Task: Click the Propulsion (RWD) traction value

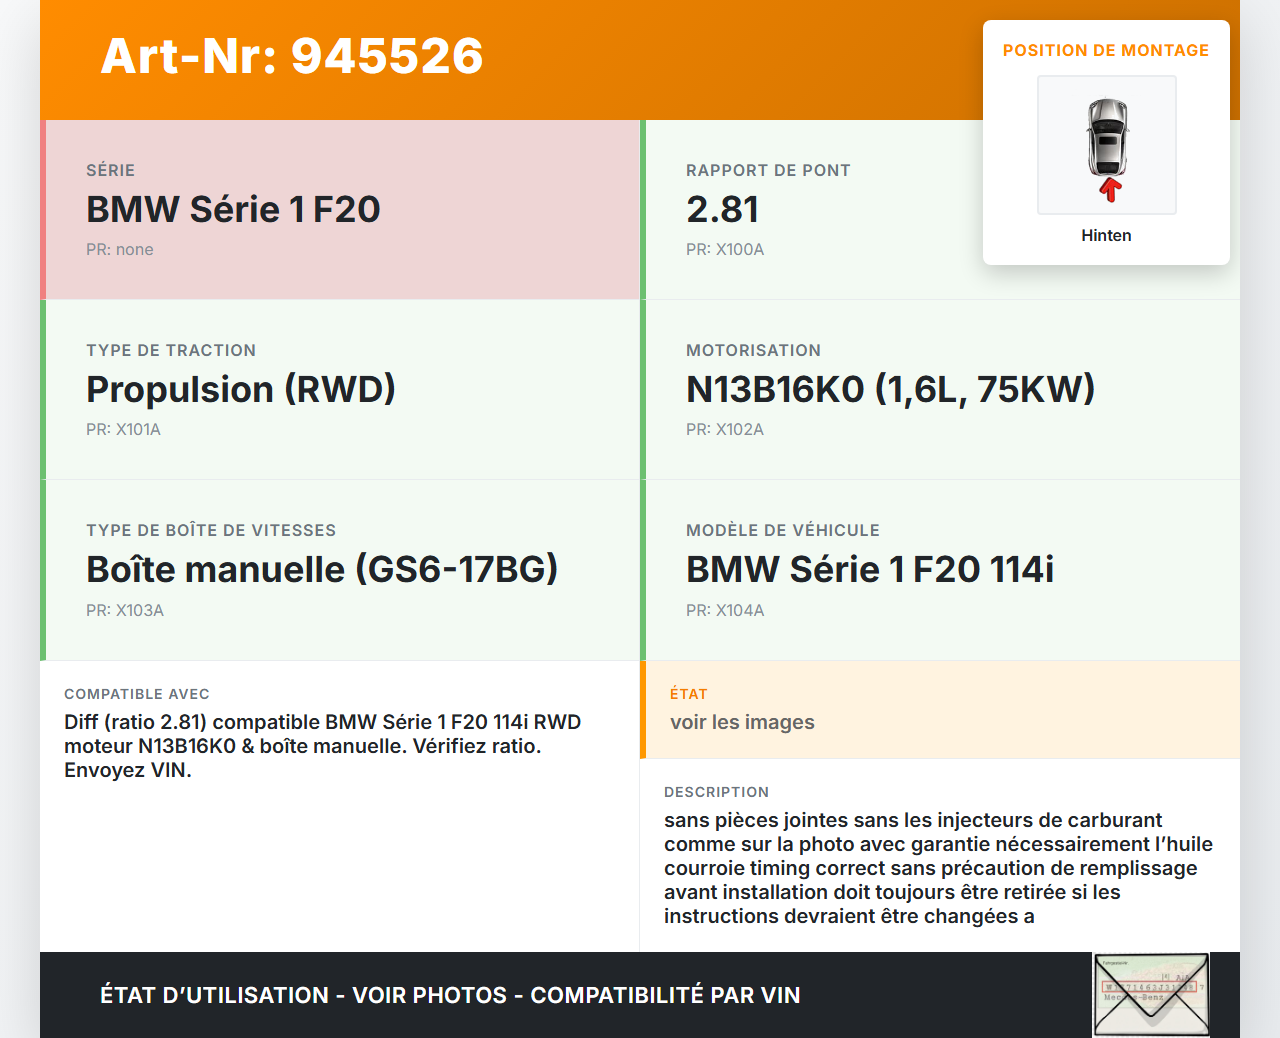Action: pos(241,390)
